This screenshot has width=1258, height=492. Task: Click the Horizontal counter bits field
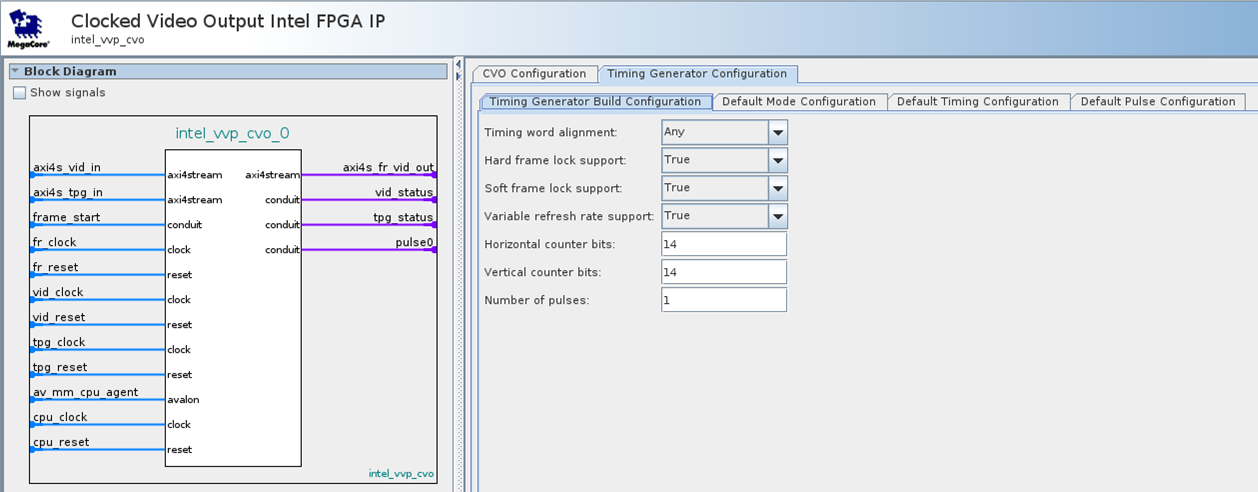point(723,244)
